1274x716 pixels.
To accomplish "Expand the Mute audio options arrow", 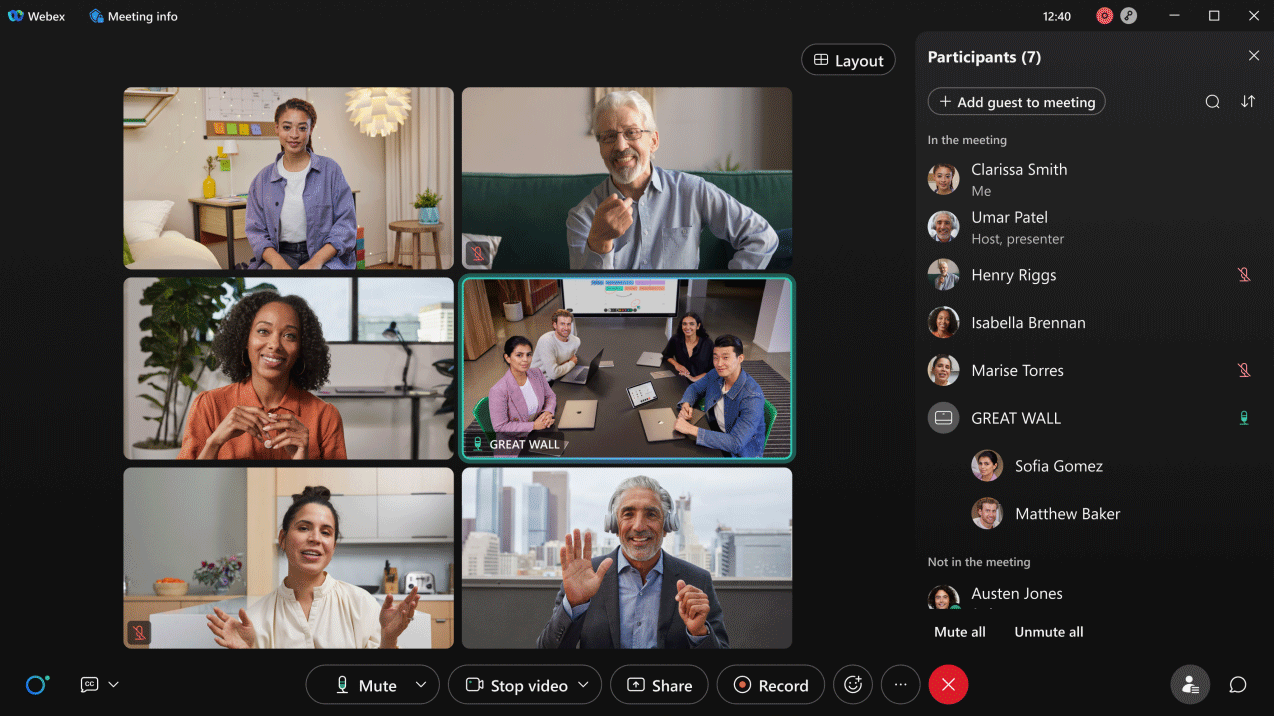I will [x=421, y=685].
